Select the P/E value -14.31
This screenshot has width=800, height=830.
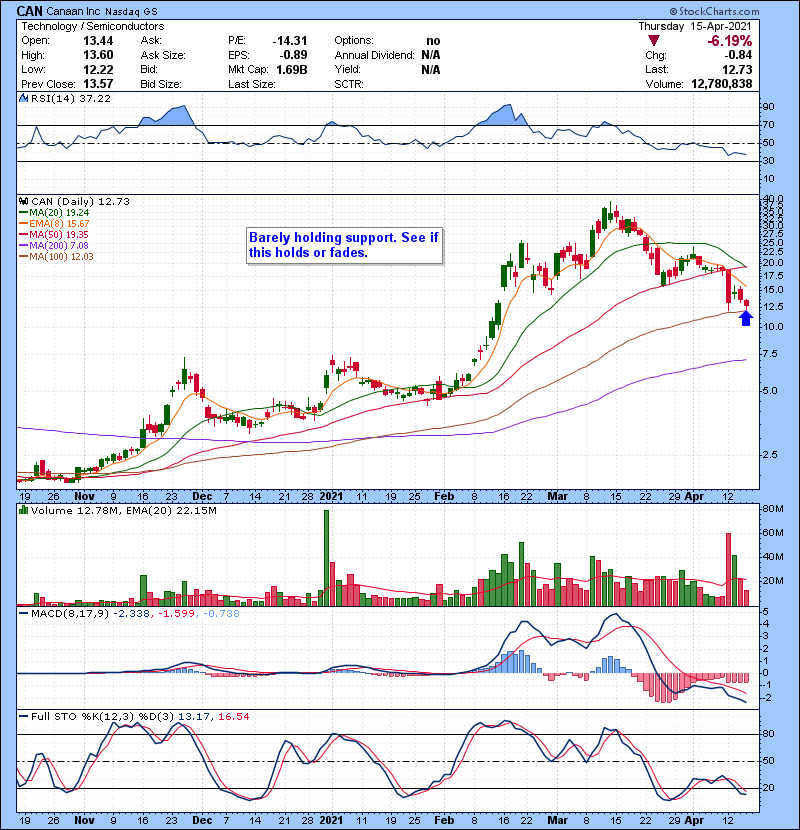(x=290, y=41)
